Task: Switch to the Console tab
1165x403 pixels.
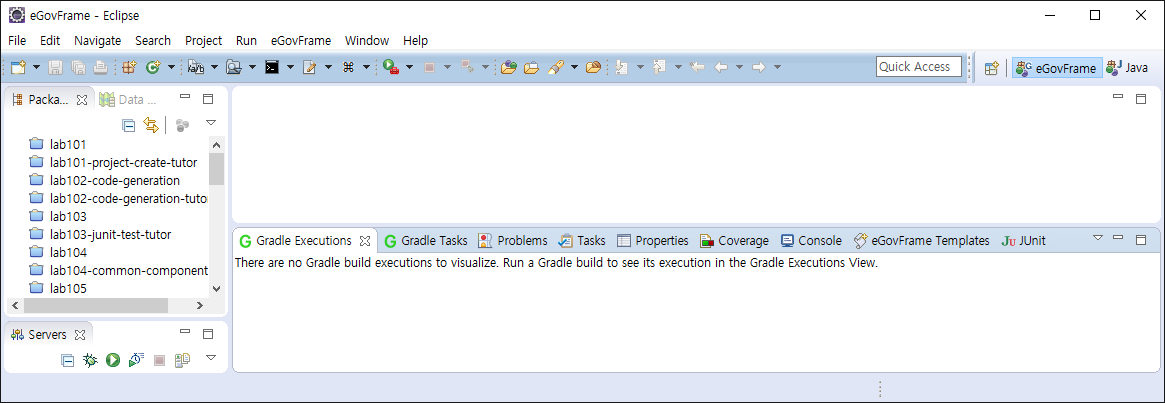Action: 811,241
